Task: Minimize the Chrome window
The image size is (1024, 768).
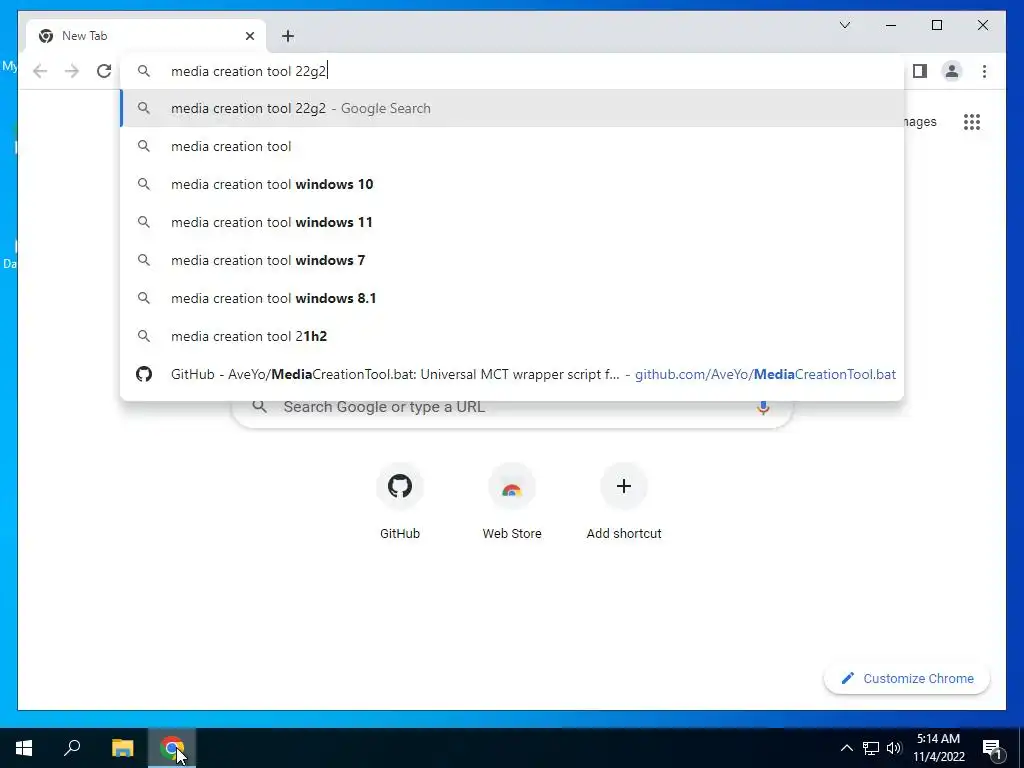Action: [x=891, y=25]
